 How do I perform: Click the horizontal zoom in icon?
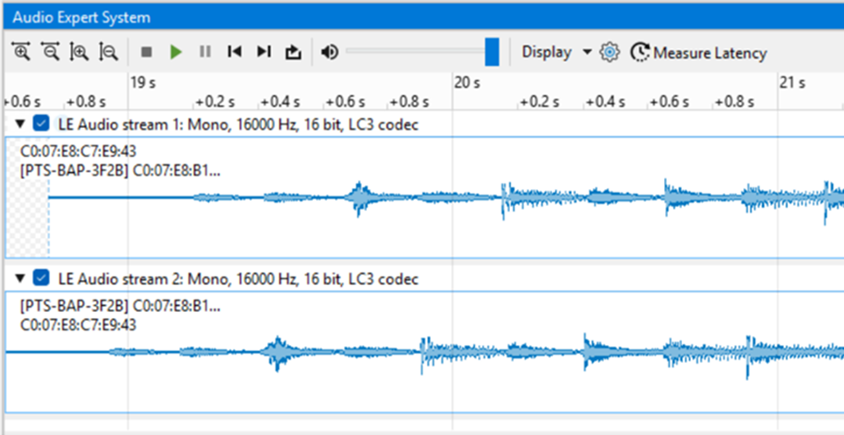pyautogui.click(x=21, y=52)
